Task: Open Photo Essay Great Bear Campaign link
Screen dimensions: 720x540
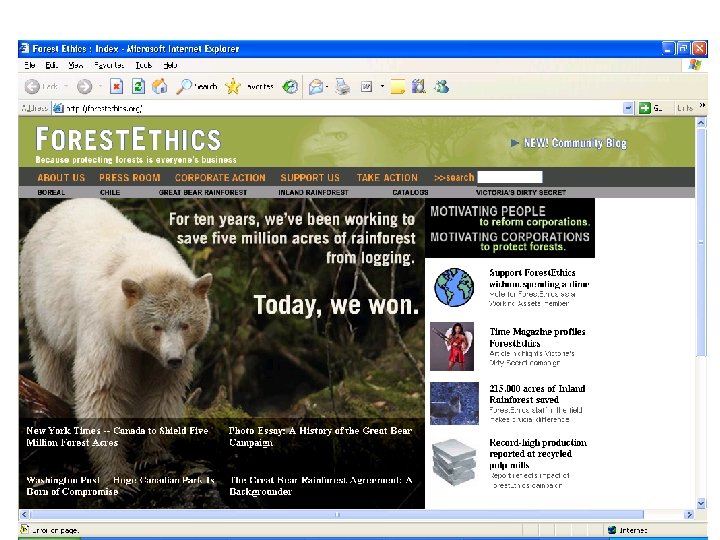Action: [x=321, y=436]
